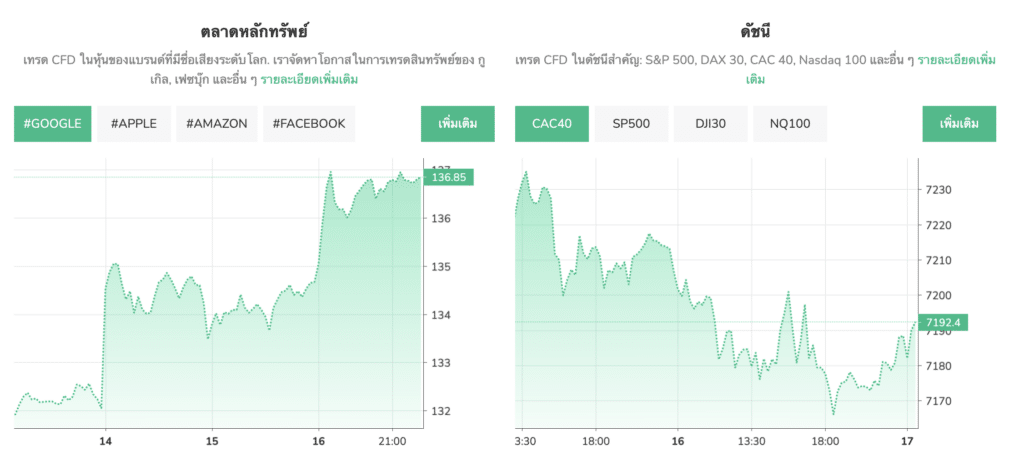Open the #AMAZON stock chart tab
This screenshot has width=1024, height=461.
tap(216, 124)
